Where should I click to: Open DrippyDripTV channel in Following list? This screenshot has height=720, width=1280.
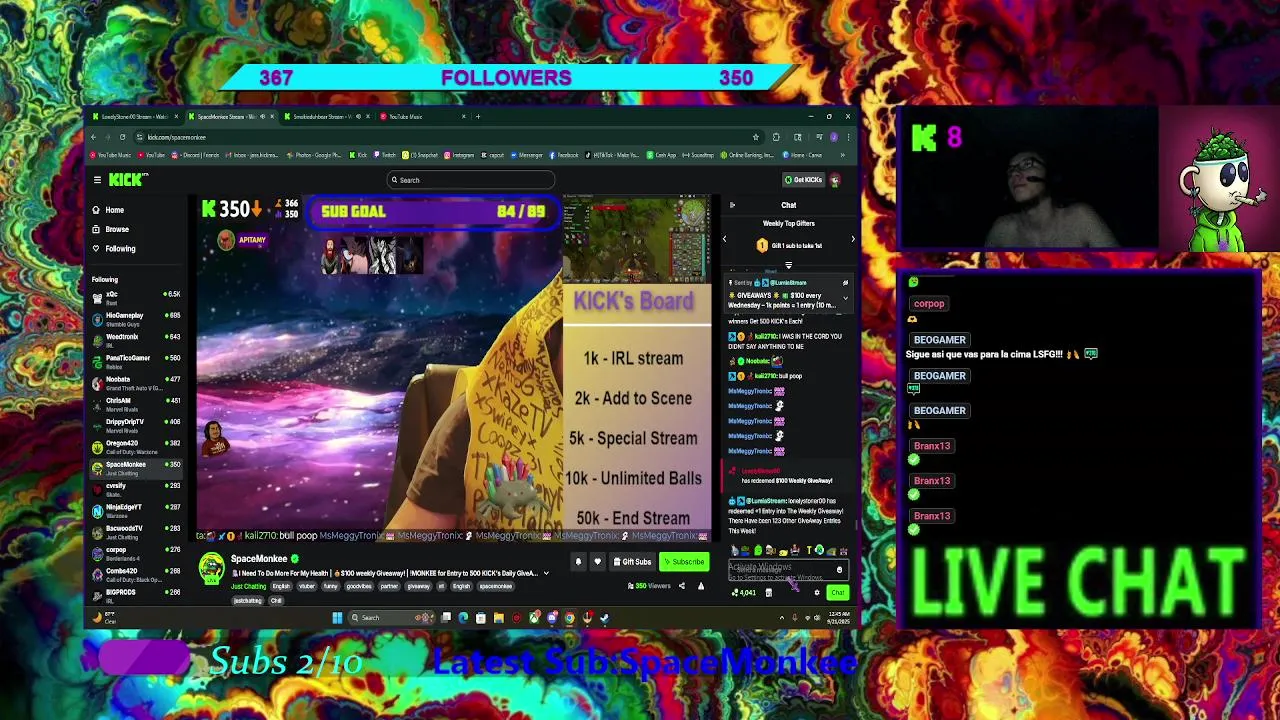coord(136,425)
